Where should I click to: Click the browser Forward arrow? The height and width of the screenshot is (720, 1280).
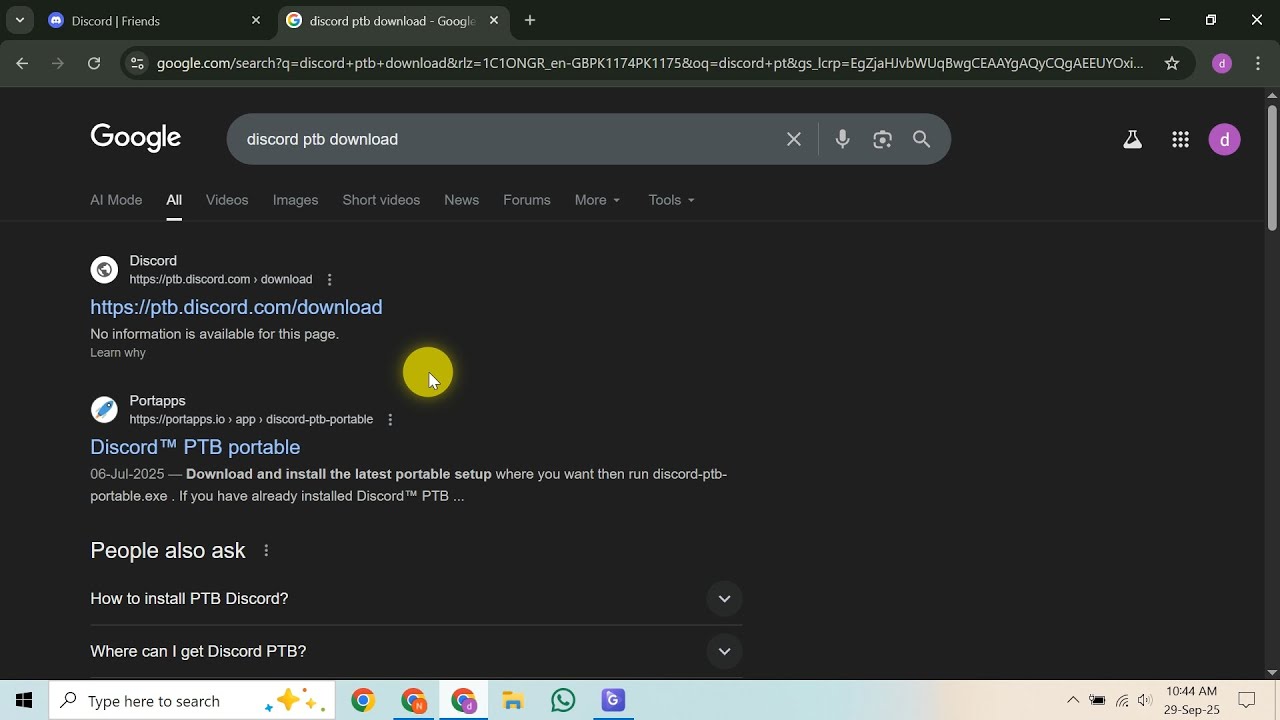[58, 63]
